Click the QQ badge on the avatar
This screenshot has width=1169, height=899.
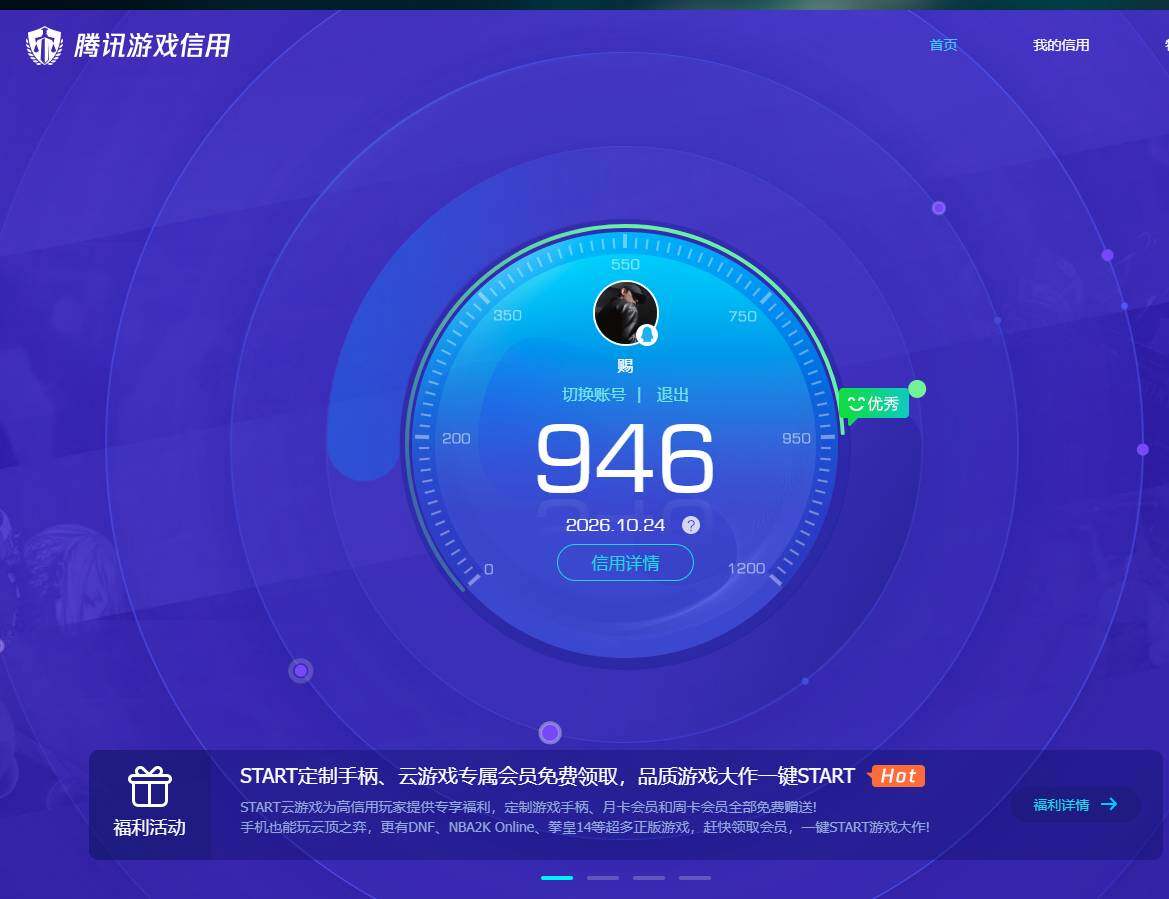(x=647, y=335)
